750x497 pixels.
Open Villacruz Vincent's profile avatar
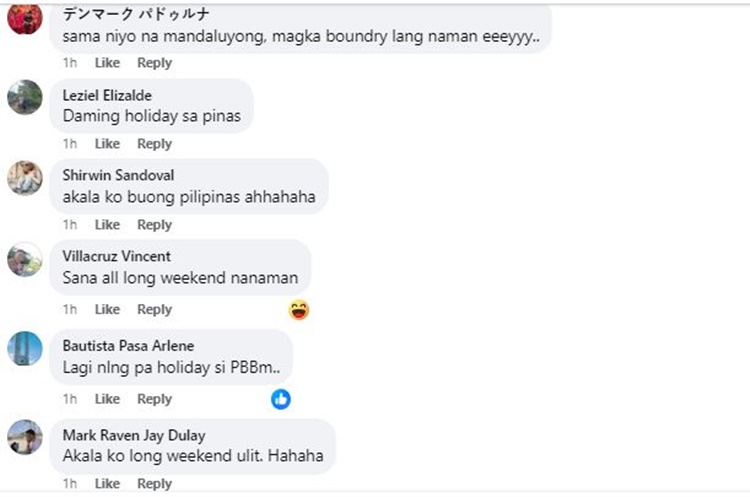(x=25, y=259)
